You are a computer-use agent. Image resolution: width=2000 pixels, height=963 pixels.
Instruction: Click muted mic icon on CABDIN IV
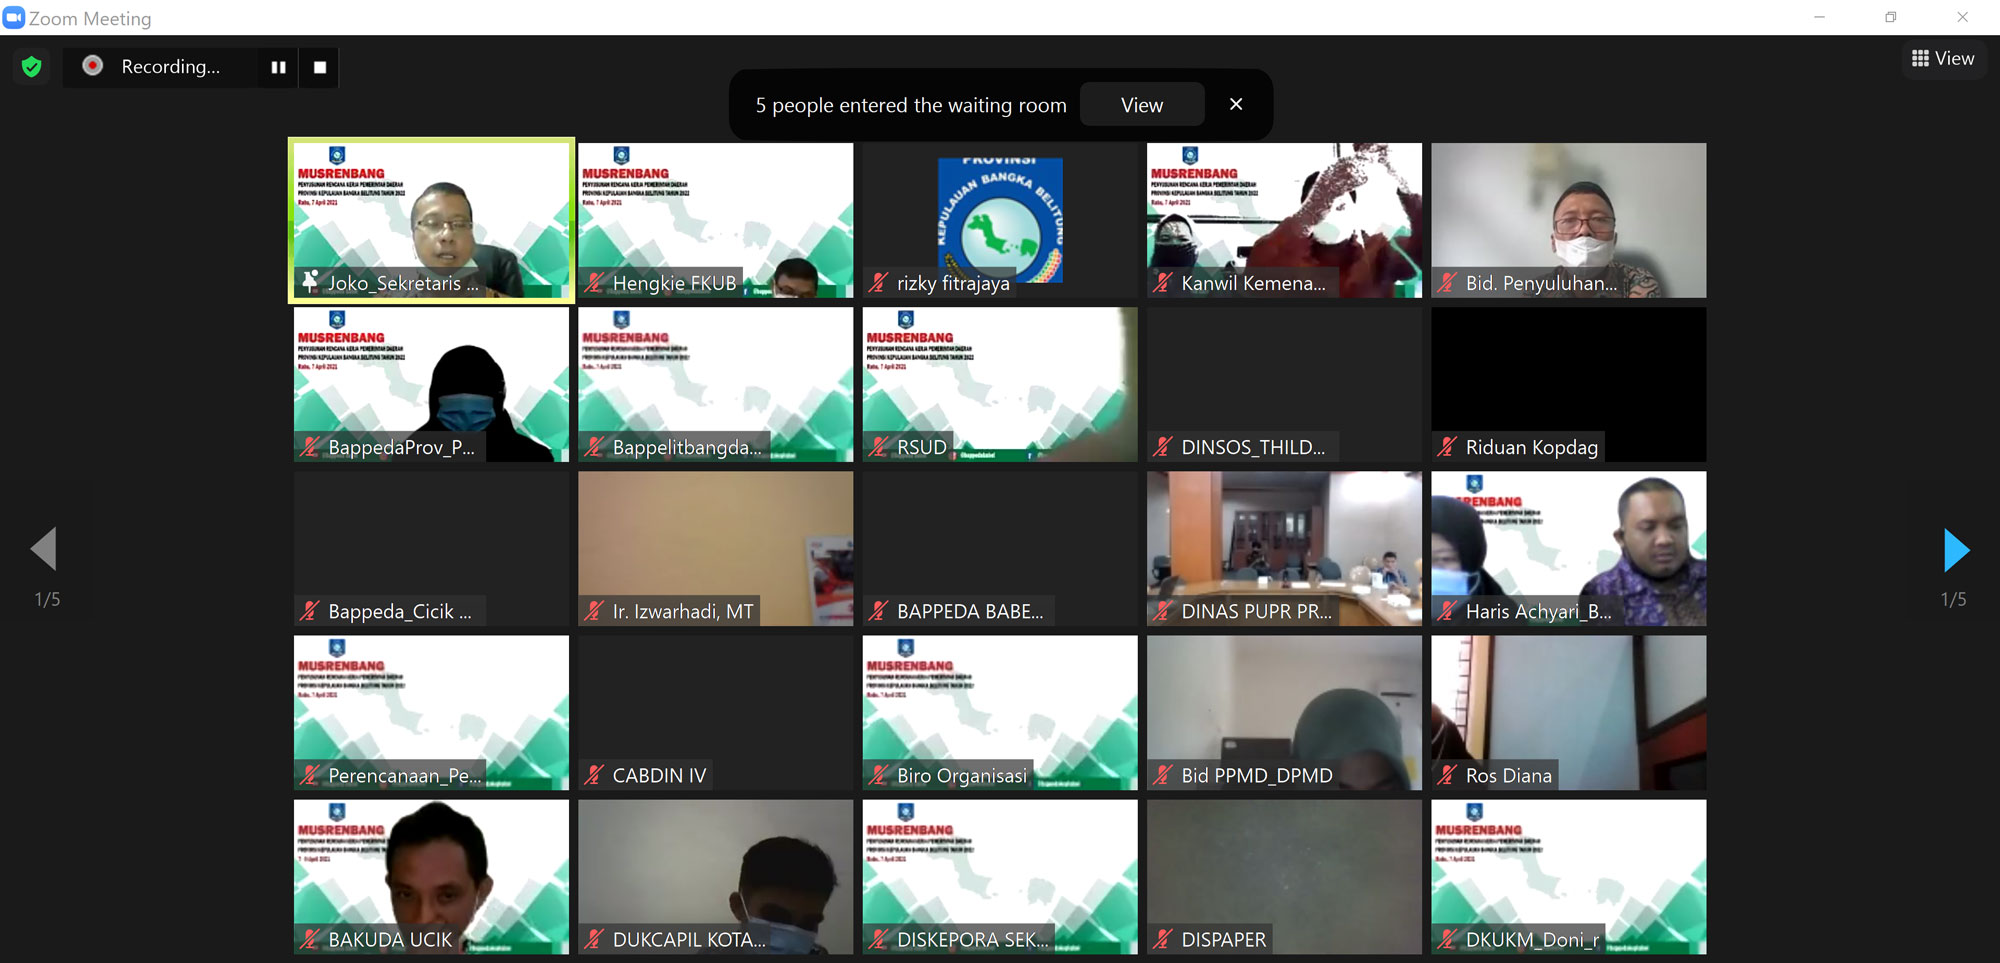pyautogui.click(x=595, y=775)
